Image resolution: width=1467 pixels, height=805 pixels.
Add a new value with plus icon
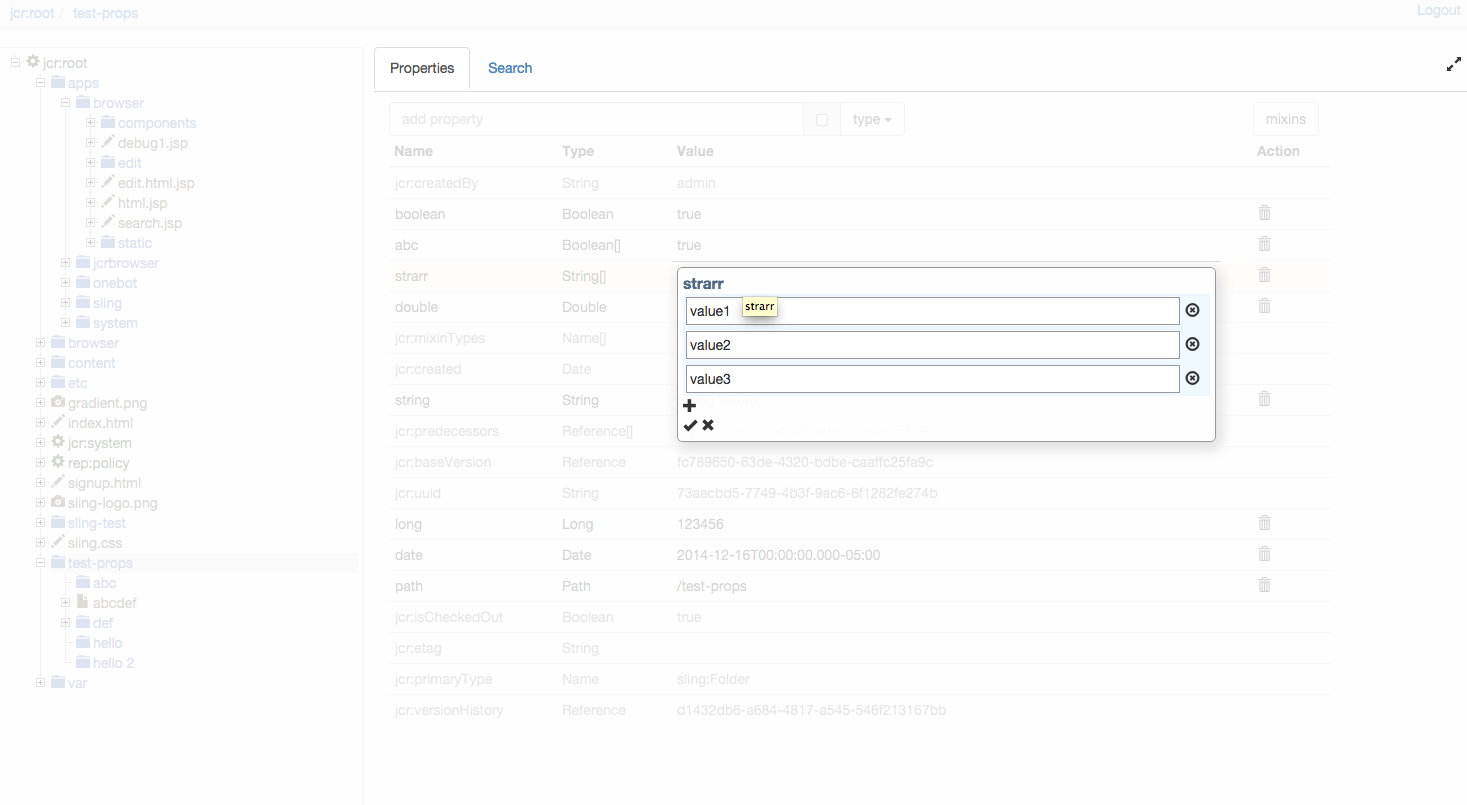[x=689, y=405]
